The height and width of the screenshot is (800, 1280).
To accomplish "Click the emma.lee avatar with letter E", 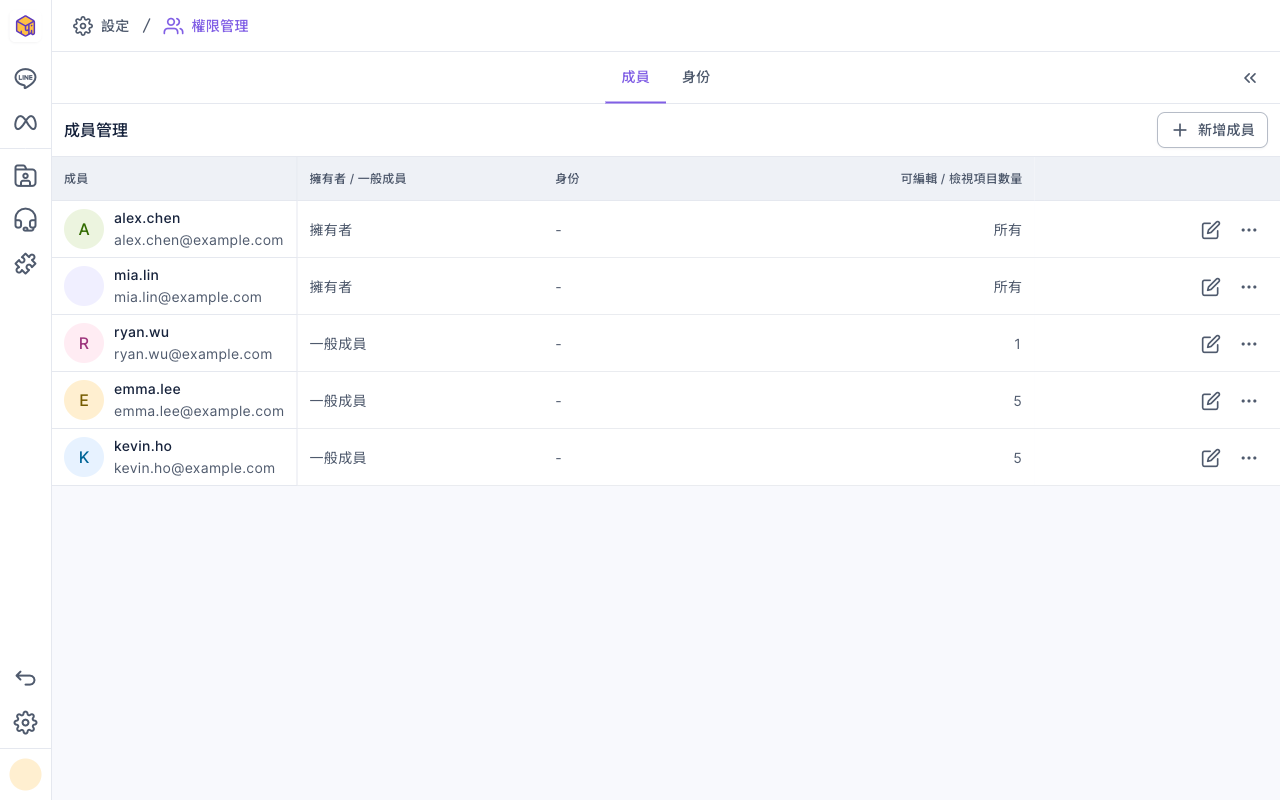I will [84, 400].
